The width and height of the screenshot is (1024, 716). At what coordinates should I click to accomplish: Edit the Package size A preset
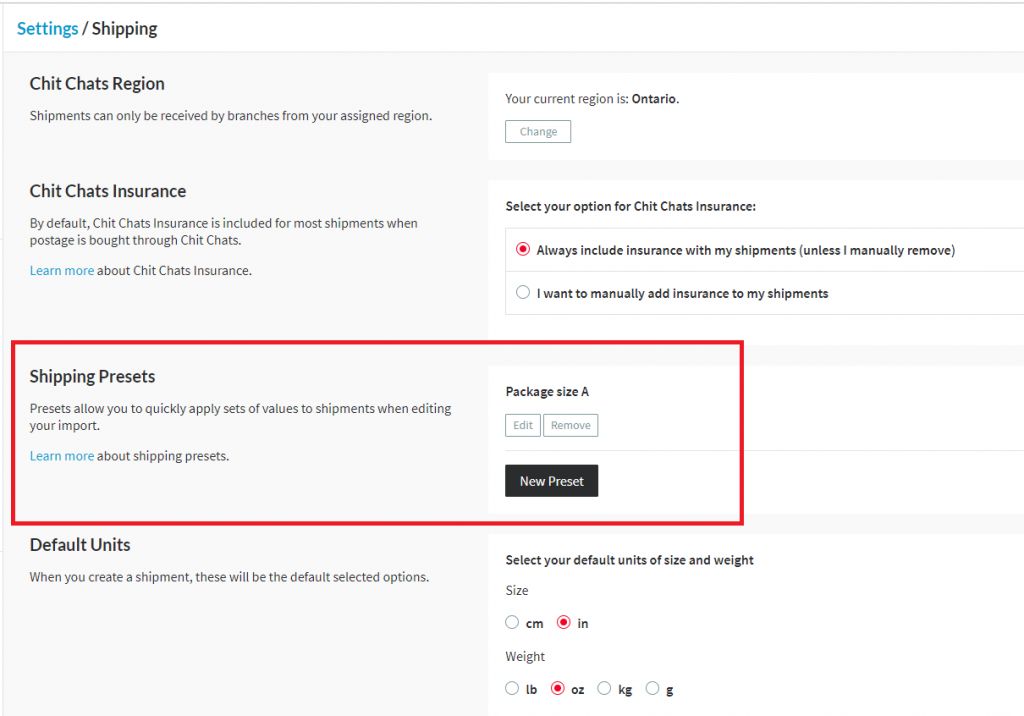[522, 425]
